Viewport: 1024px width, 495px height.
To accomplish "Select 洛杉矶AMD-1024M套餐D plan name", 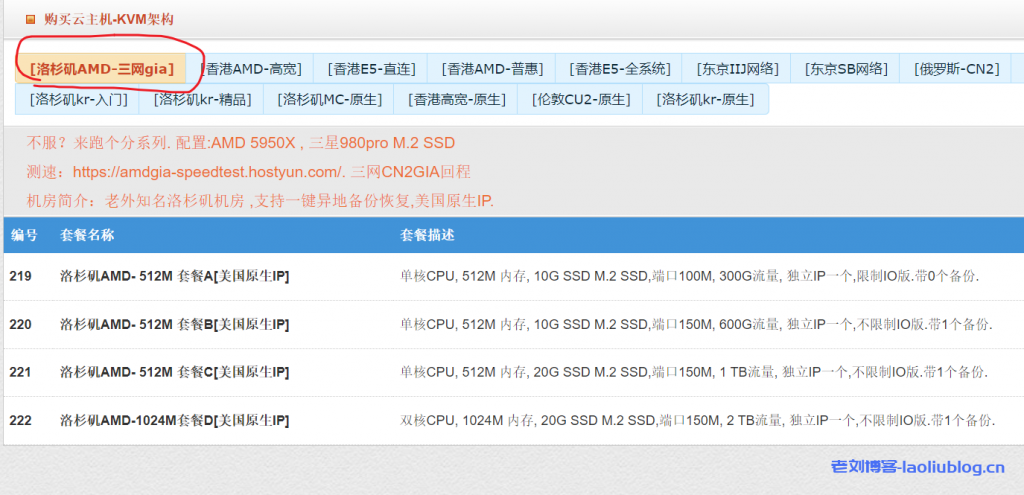I will point(174,421).
